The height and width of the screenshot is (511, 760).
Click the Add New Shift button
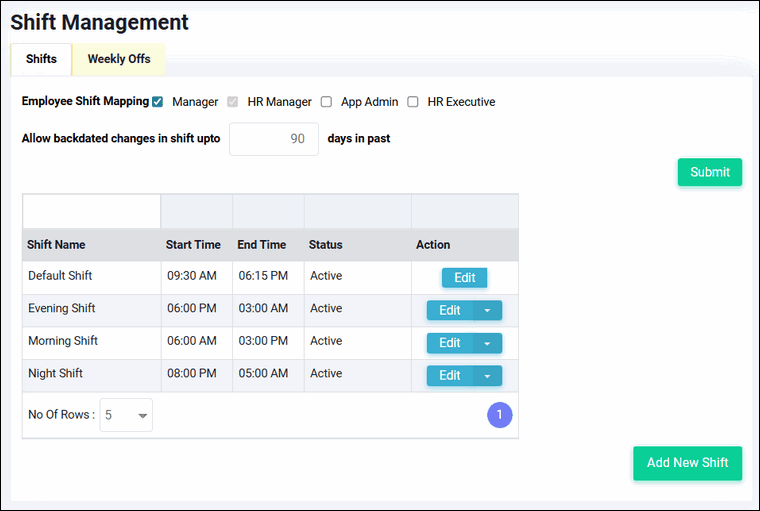687,463
